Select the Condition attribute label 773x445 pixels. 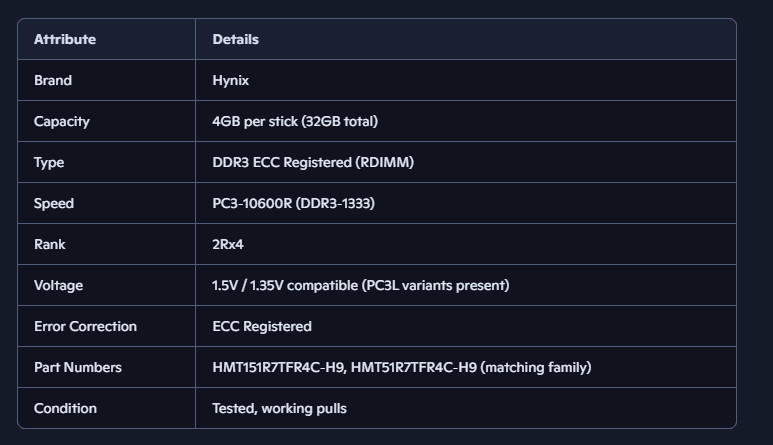(65, 408)
